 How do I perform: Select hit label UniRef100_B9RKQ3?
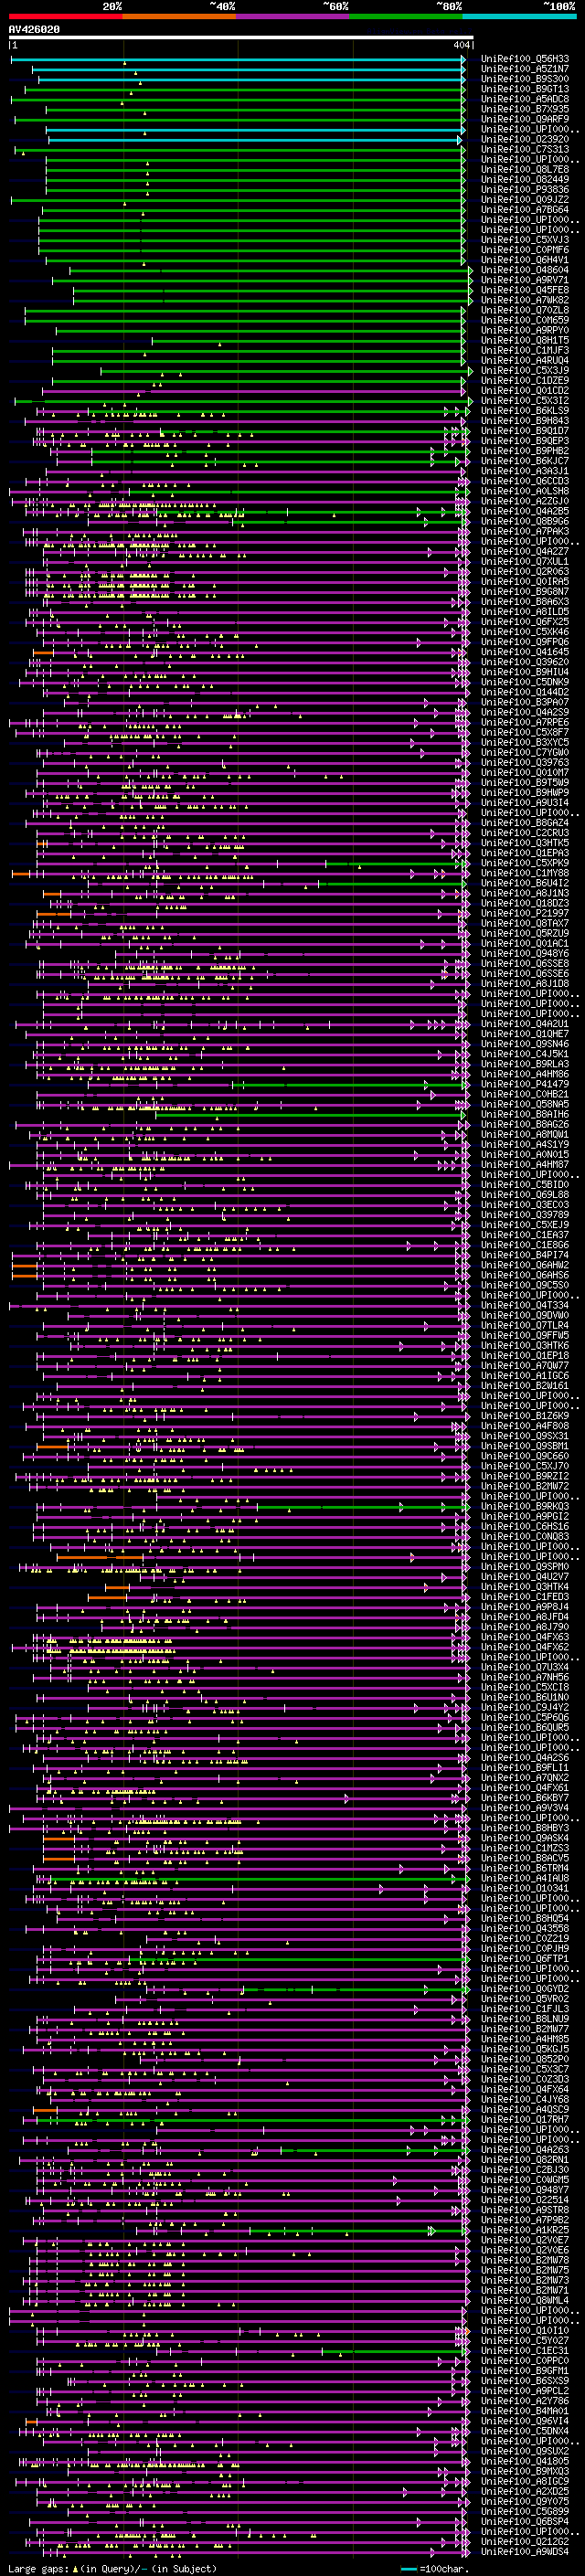tap(525, 1506)
